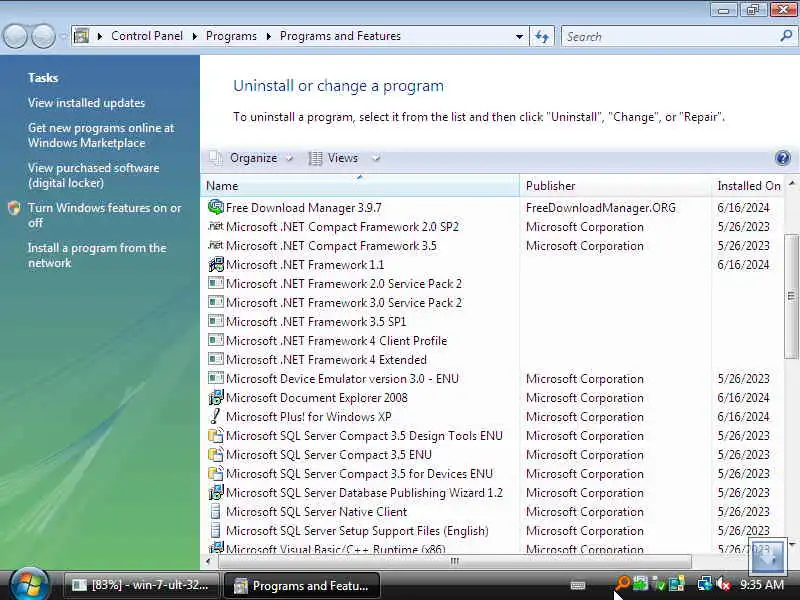Open the Views dropdown arrow

[376, 158]
